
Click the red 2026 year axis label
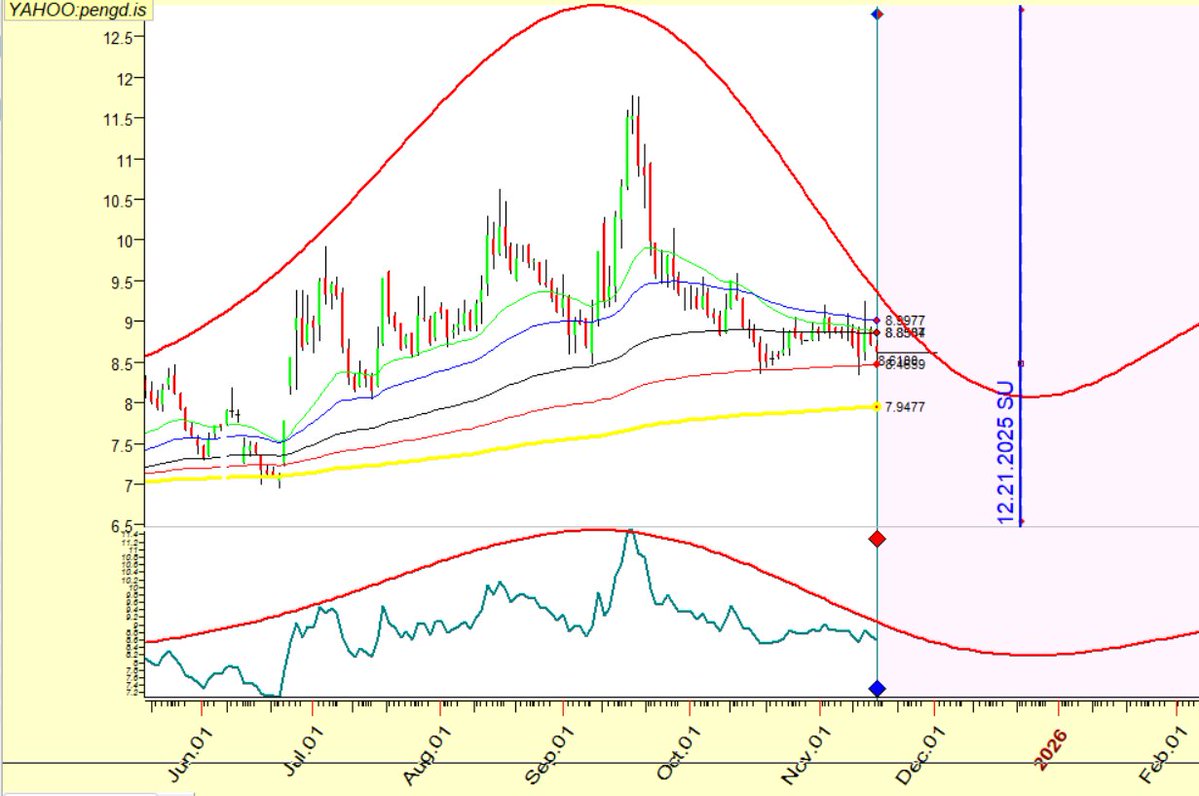coord(1049,749)
